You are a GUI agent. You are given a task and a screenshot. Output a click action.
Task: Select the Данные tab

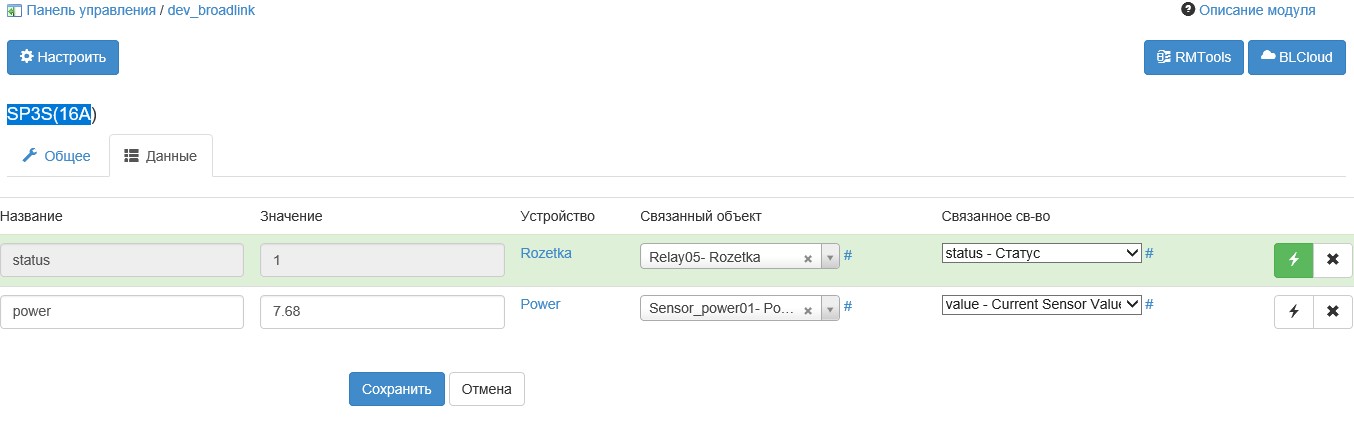(160, 156)
